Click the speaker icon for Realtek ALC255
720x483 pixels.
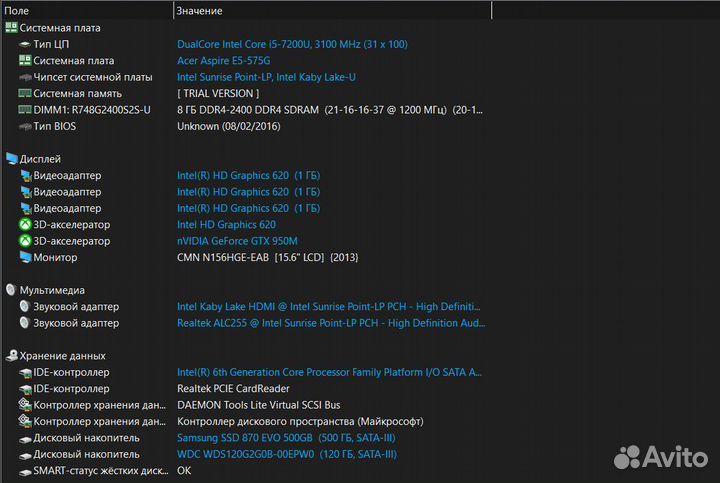25,323
